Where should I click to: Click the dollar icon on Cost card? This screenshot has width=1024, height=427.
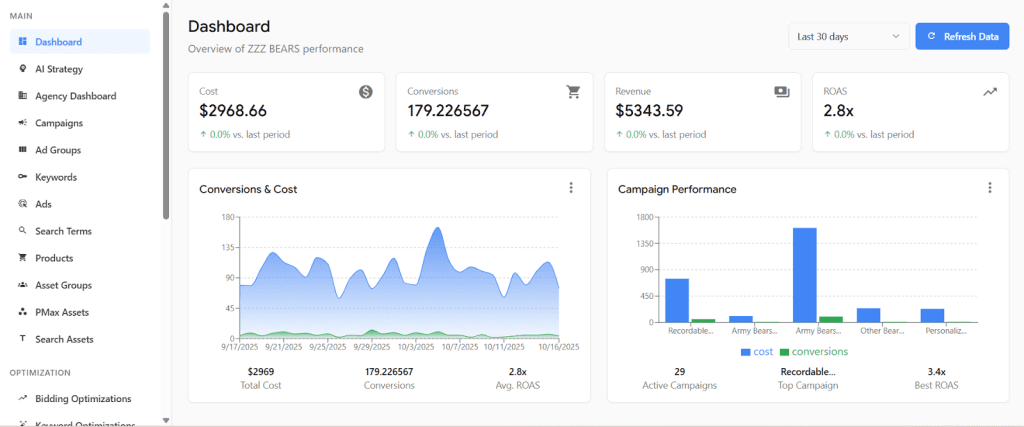[x=366, y=92]
